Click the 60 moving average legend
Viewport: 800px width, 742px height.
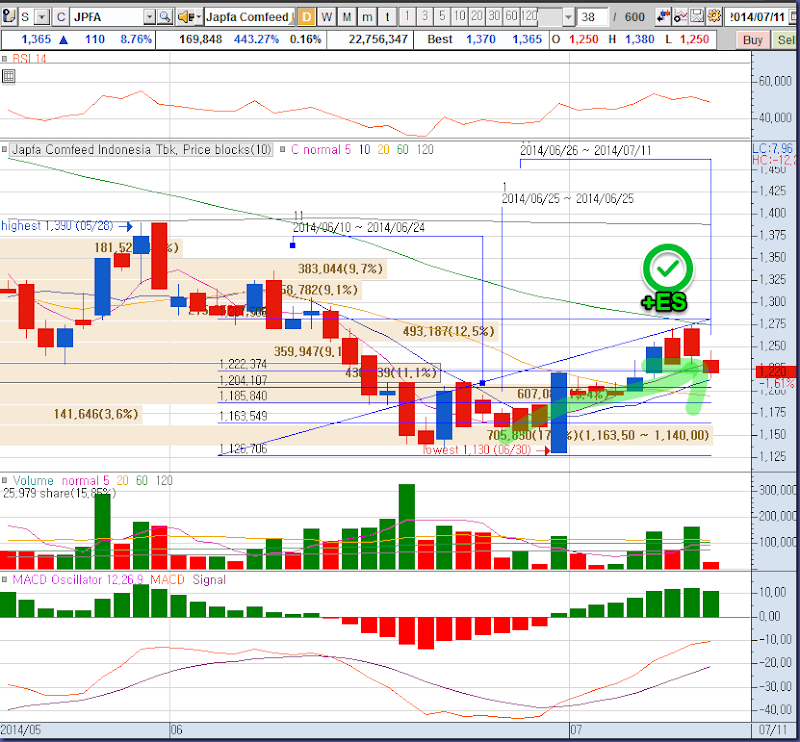pyautogui.click(x=403, y=150)
